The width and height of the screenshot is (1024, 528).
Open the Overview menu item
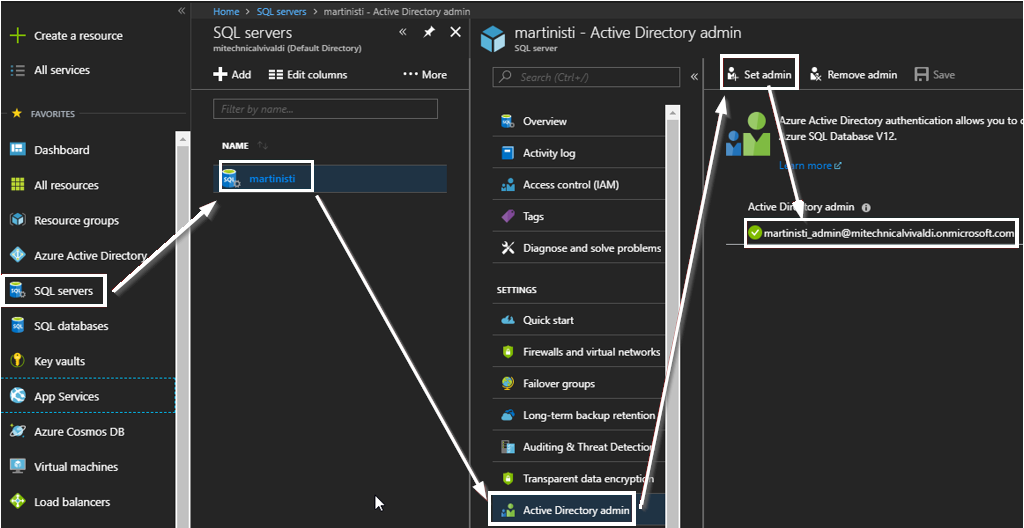click(x=579, y=121)
